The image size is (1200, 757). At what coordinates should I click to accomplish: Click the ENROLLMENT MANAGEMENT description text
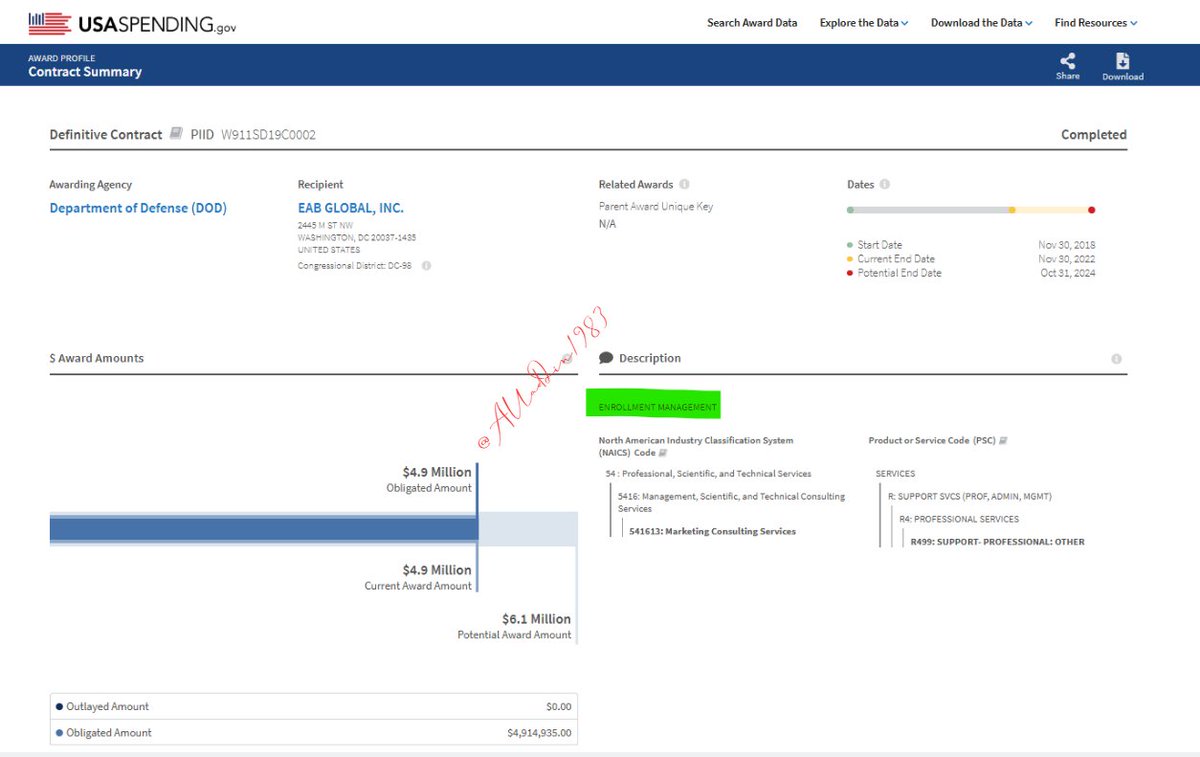point(658,407)
